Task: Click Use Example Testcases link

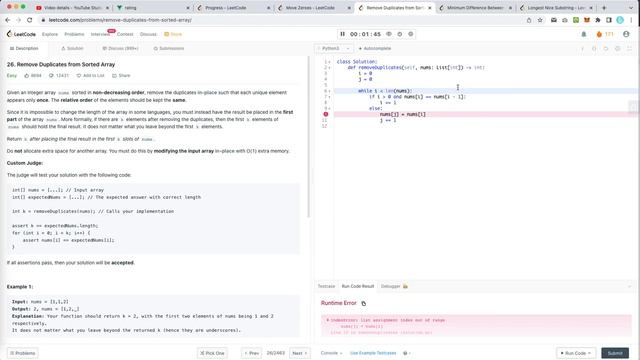Action: (x=373, y=353)
